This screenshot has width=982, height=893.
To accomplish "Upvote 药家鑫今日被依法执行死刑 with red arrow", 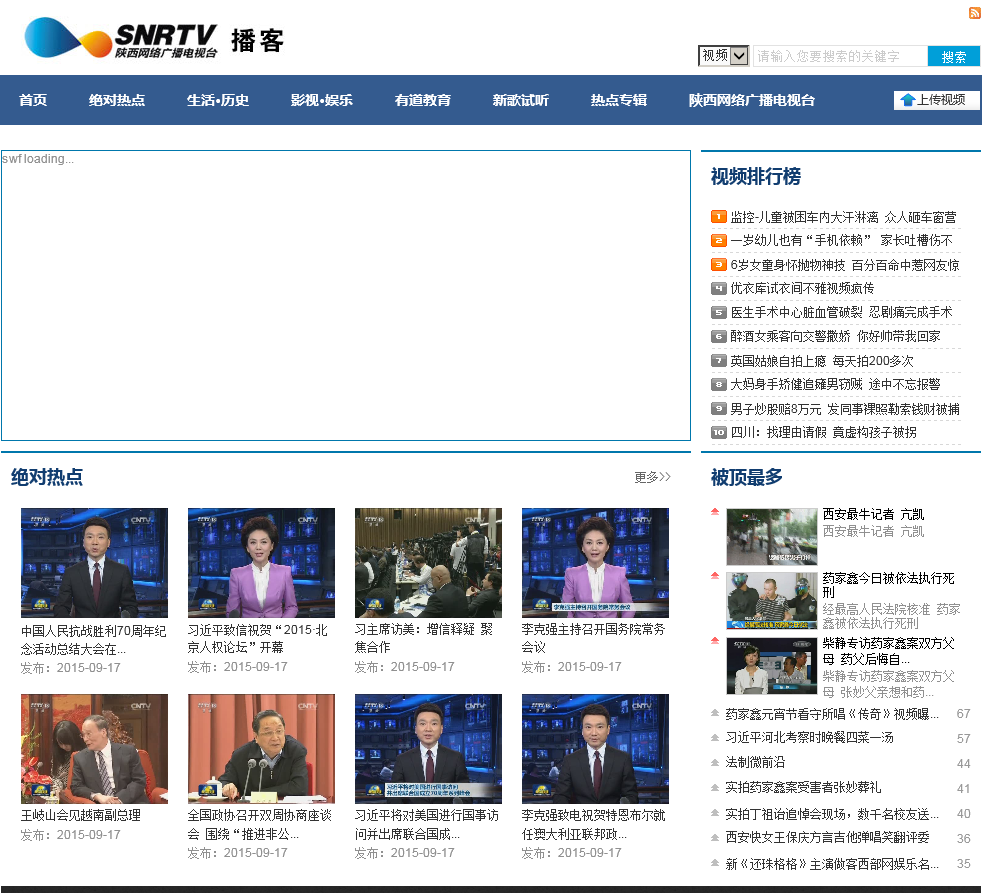I will [x=714, y=576].
